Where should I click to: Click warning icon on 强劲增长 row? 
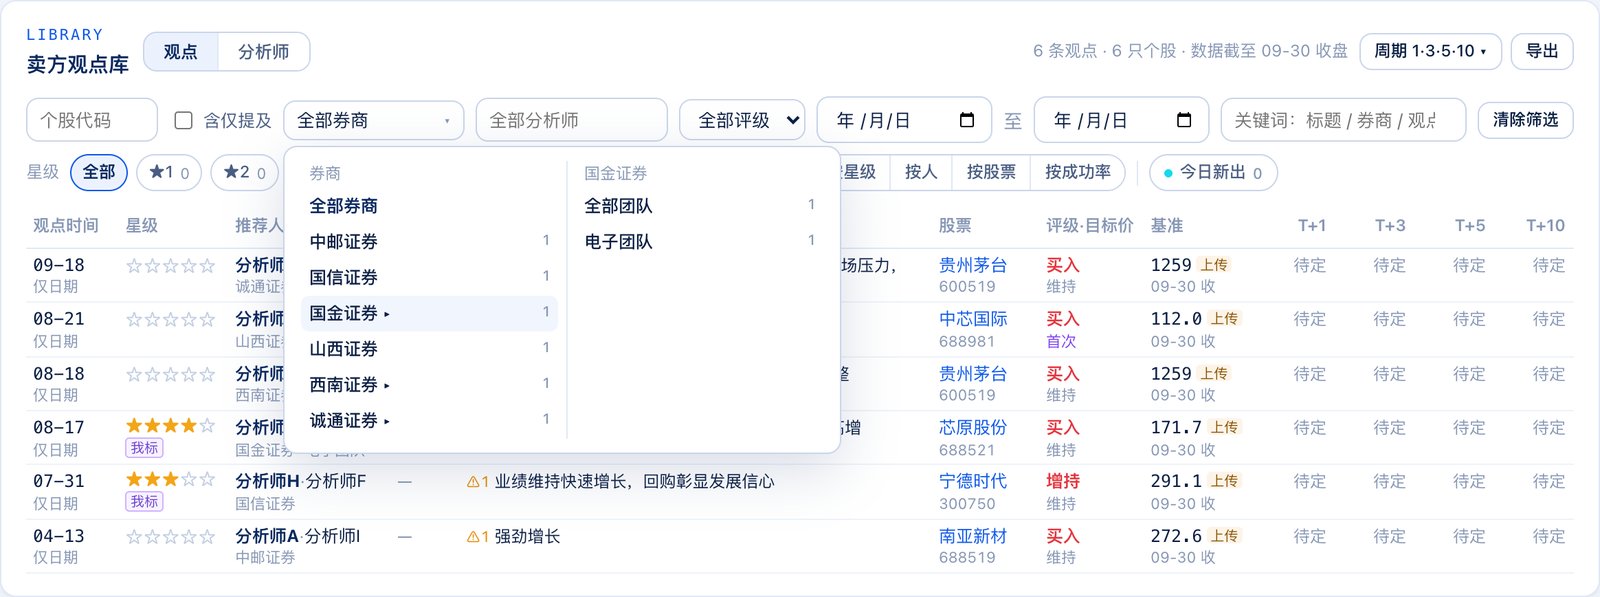pos(473,537)
